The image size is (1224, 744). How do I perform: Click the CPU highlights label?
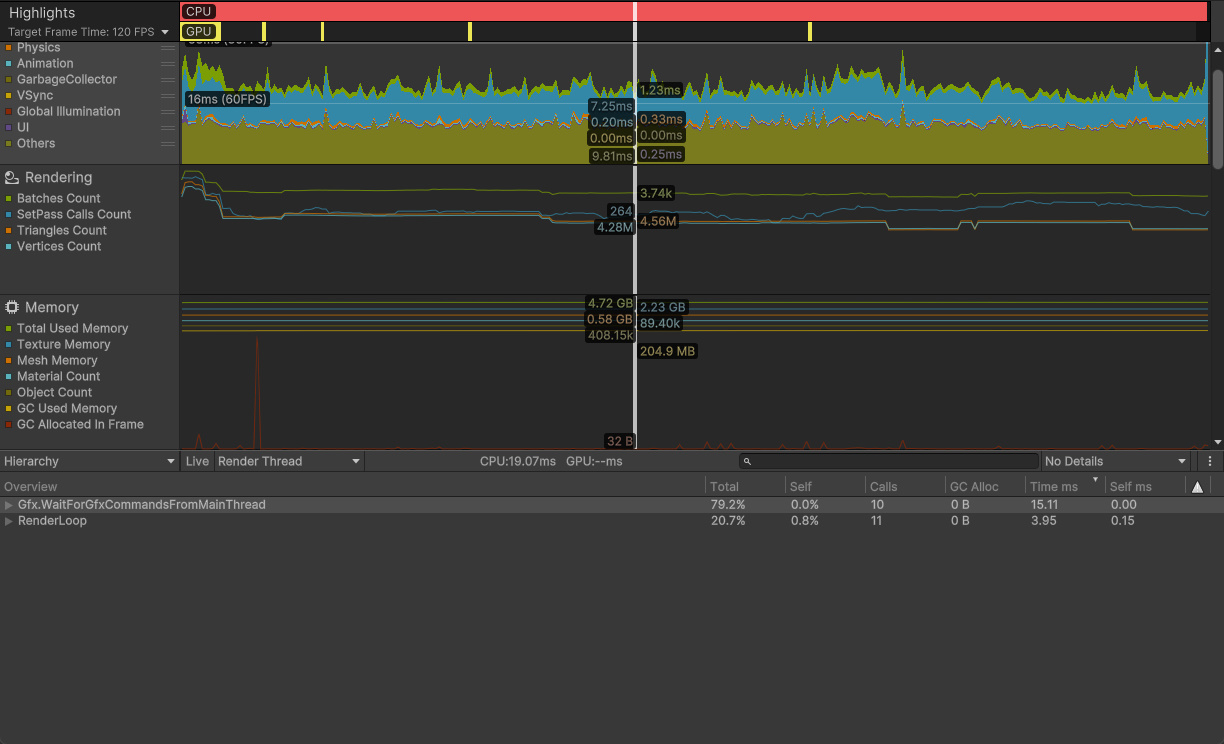click(199, 11)
